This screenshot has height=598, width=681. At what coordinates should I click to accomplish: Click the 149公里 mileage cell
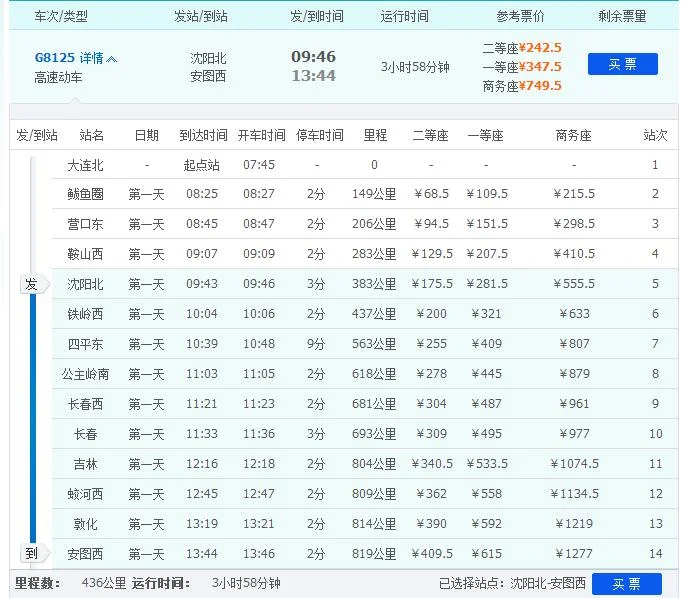pos(374,194)
